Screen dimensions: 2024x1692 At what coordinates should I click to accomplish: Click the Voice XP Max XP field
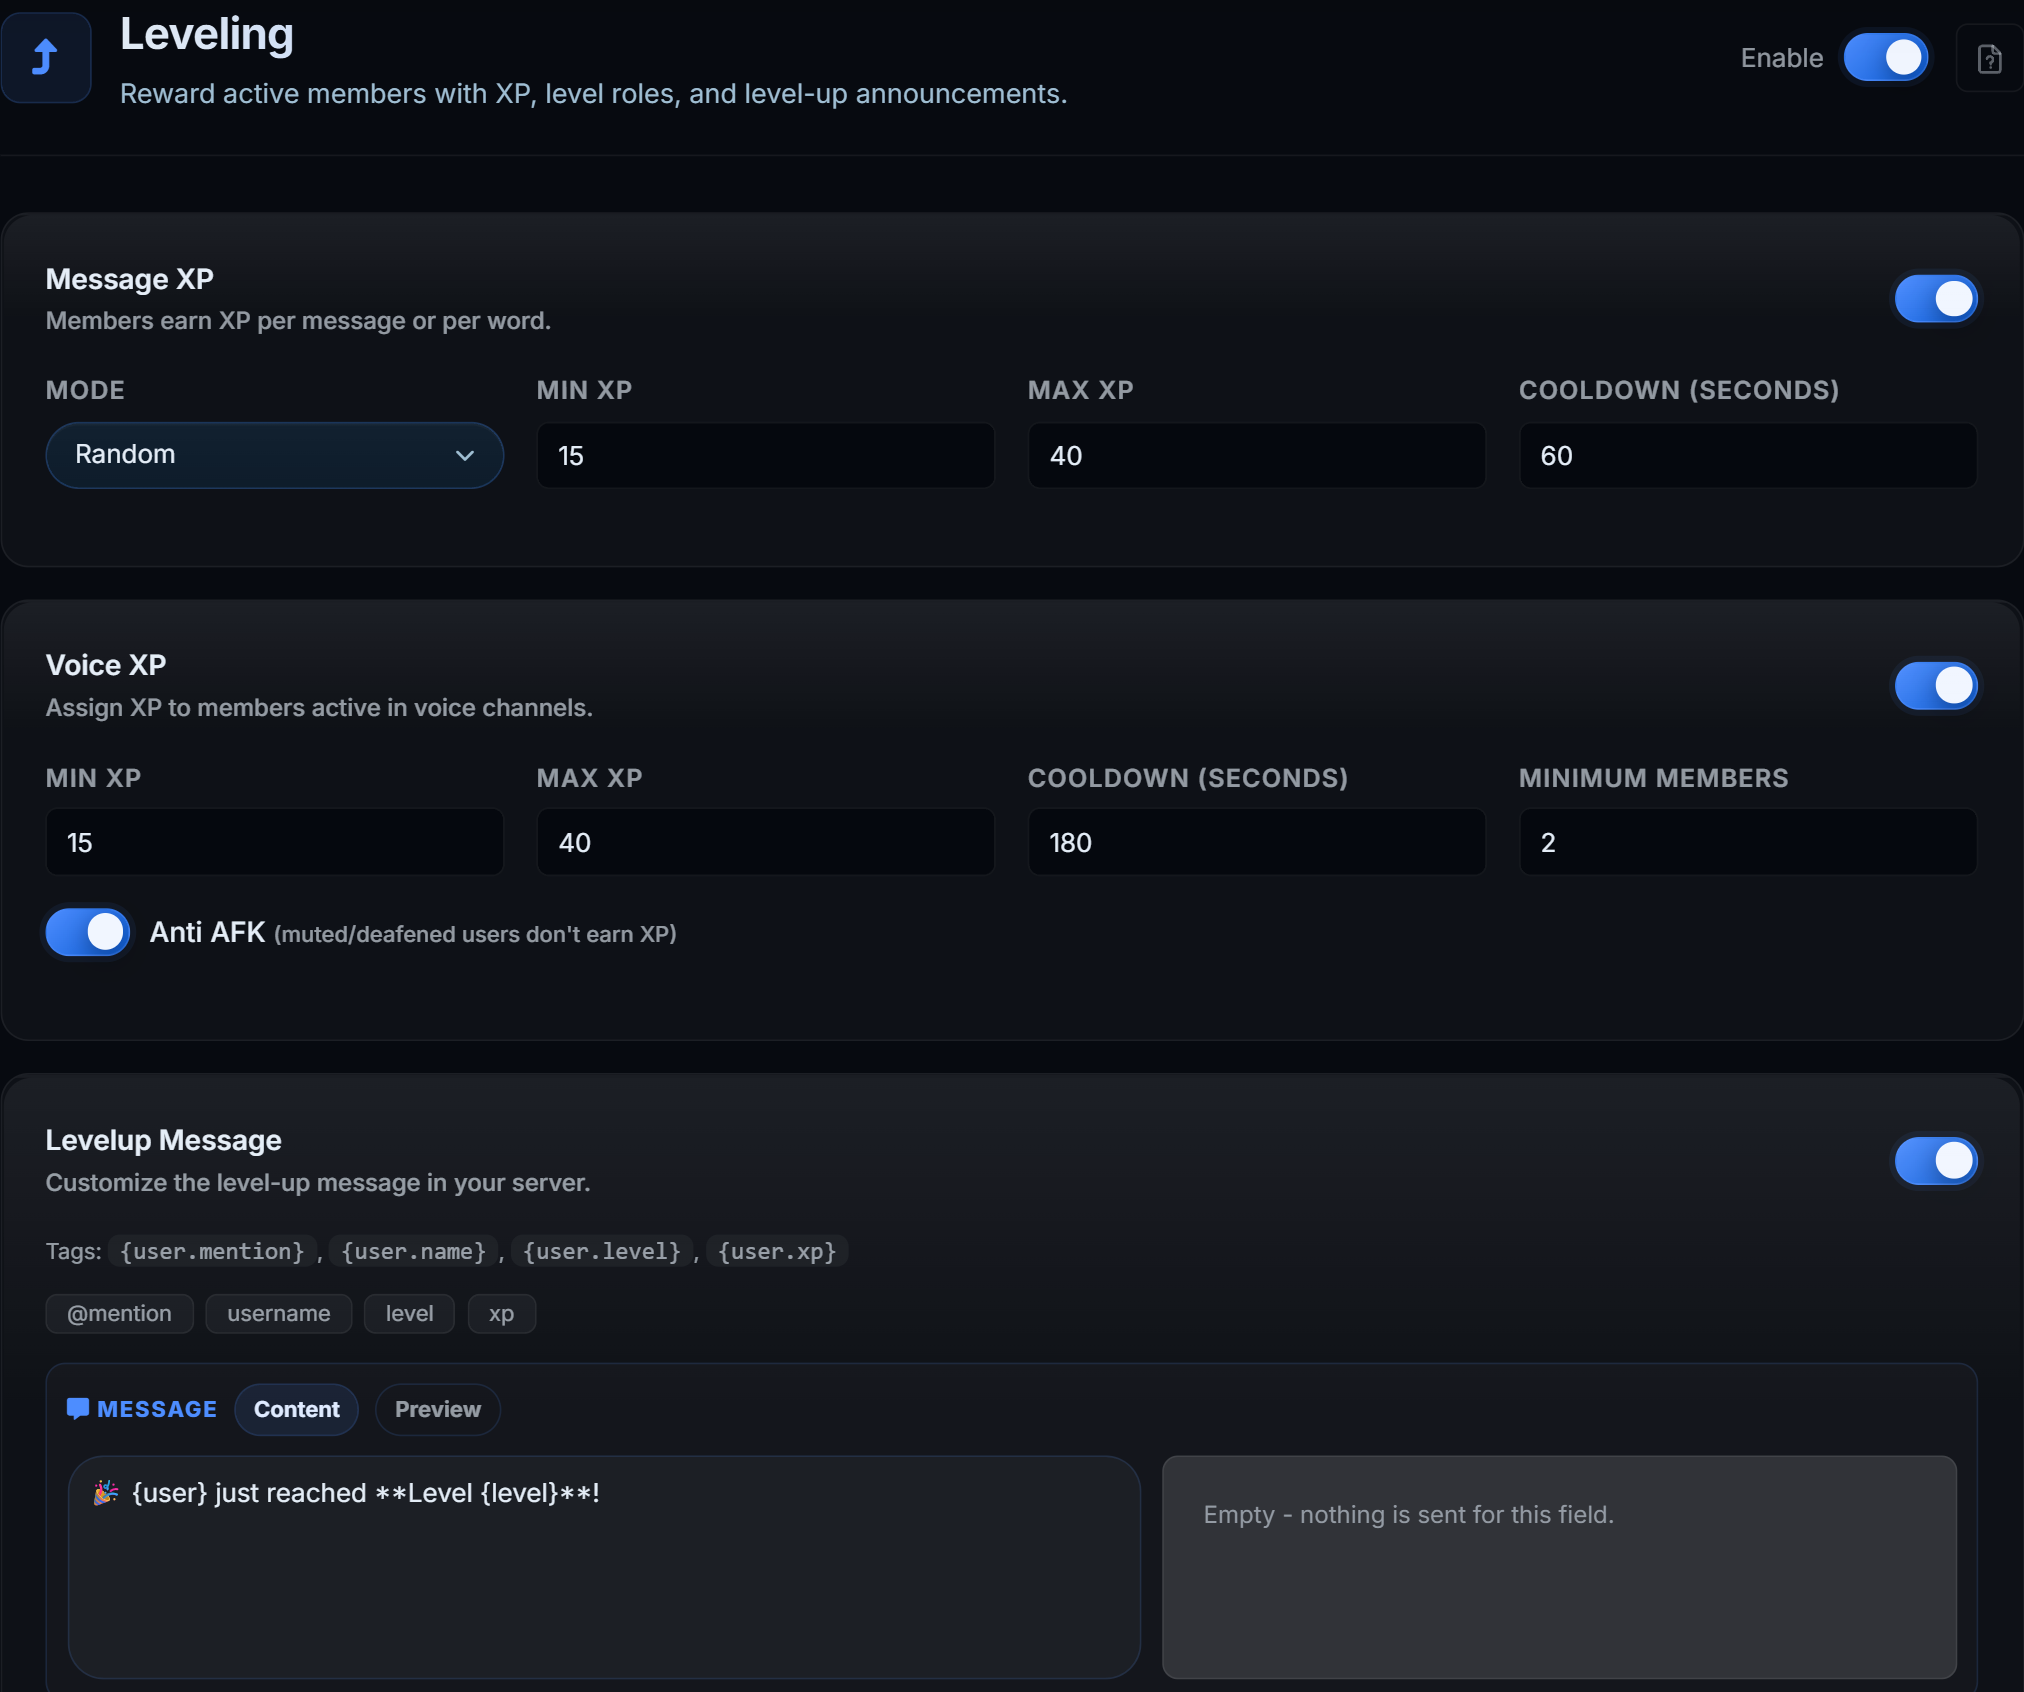tap(766, 843)
